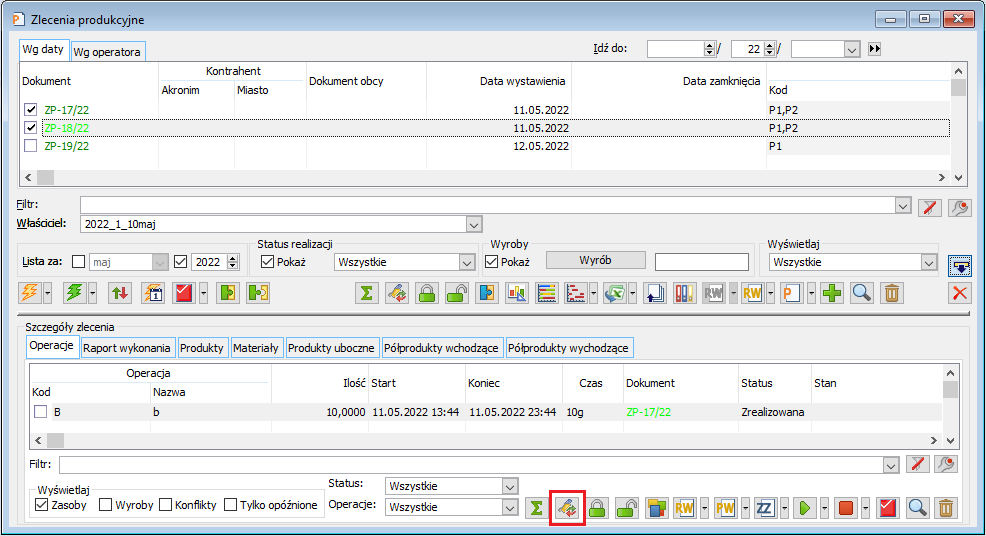The height and width of the screenshot is (536, 986).
Task: Uncheck the ZP-18/22 row checkbox
Action: 30,128
